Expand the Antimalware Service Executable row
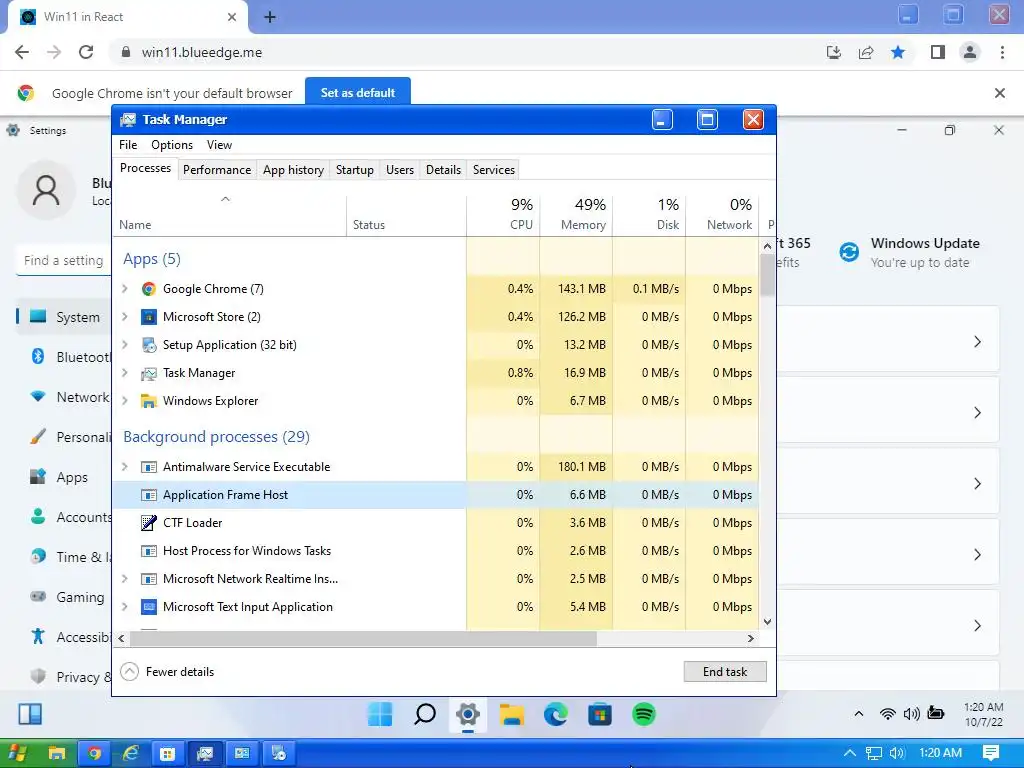 coord(125,467)
